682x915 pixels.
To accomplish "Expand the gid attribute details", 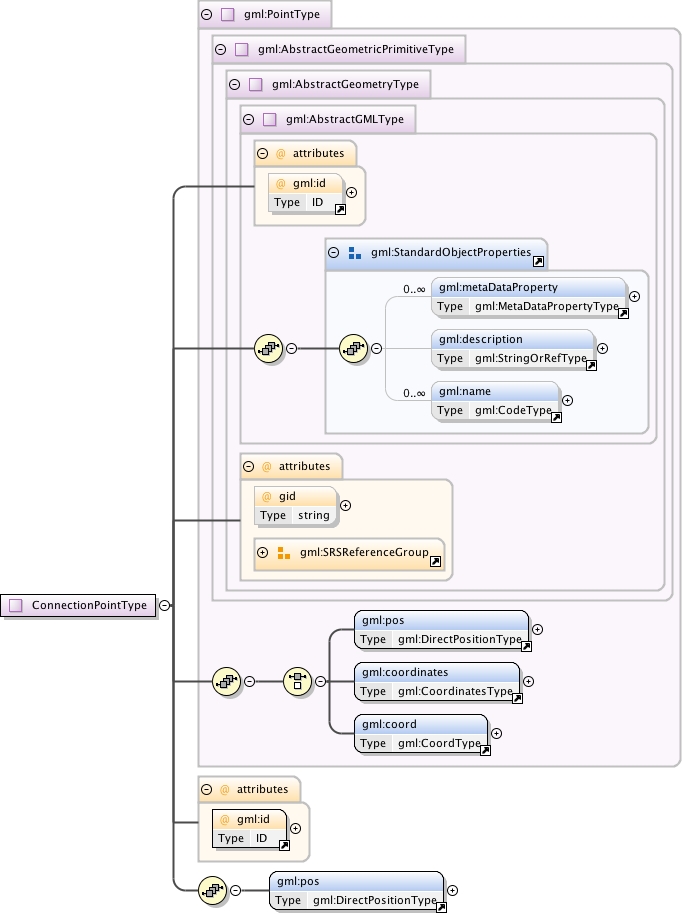I will tap(345, 505).
